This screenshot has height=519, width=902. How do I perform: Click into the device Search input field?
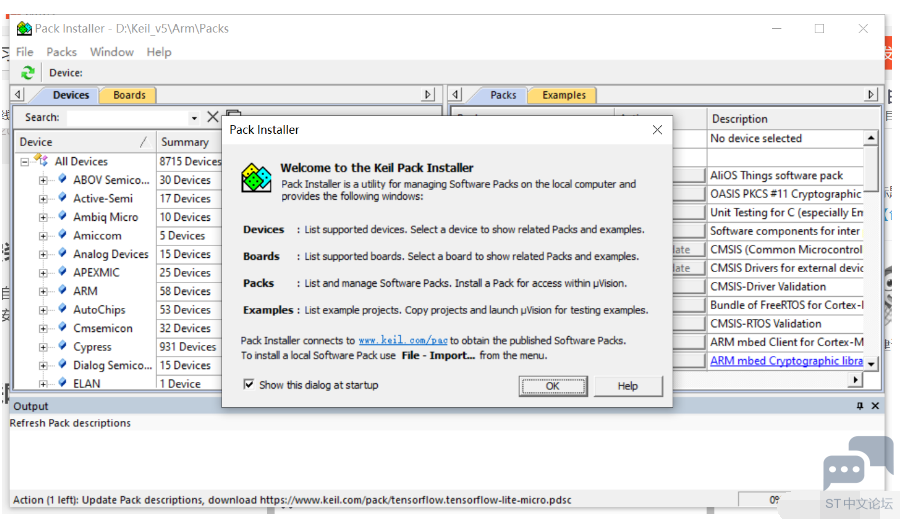[x=127, y=117]
